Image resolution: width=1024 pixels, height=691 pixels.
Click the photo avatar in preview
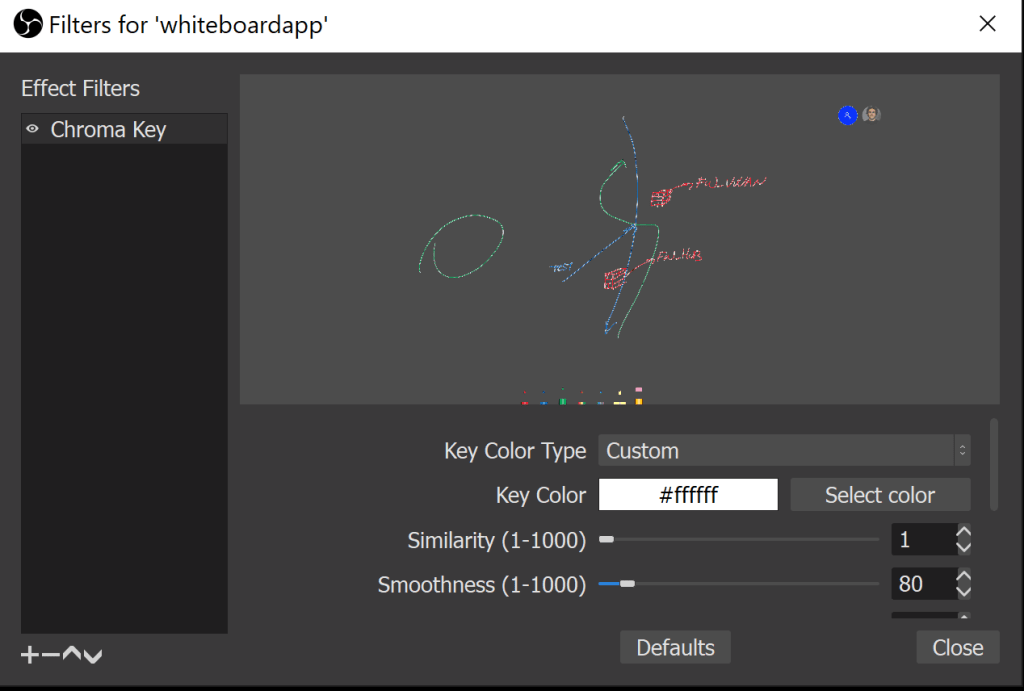point(872,115)
